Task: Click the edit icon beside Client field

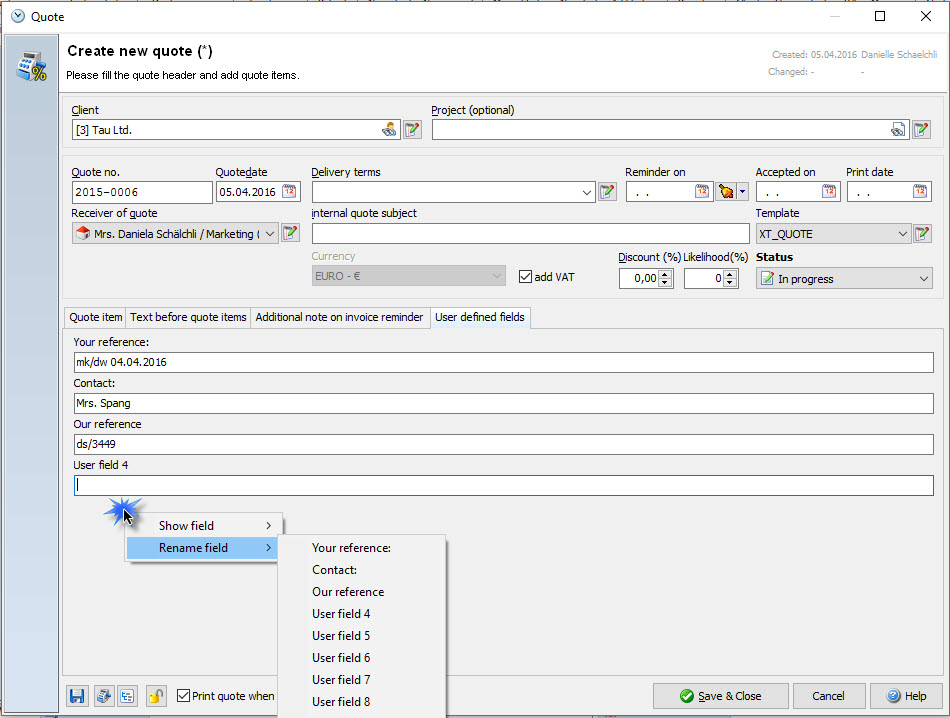Action: [412, 129]
